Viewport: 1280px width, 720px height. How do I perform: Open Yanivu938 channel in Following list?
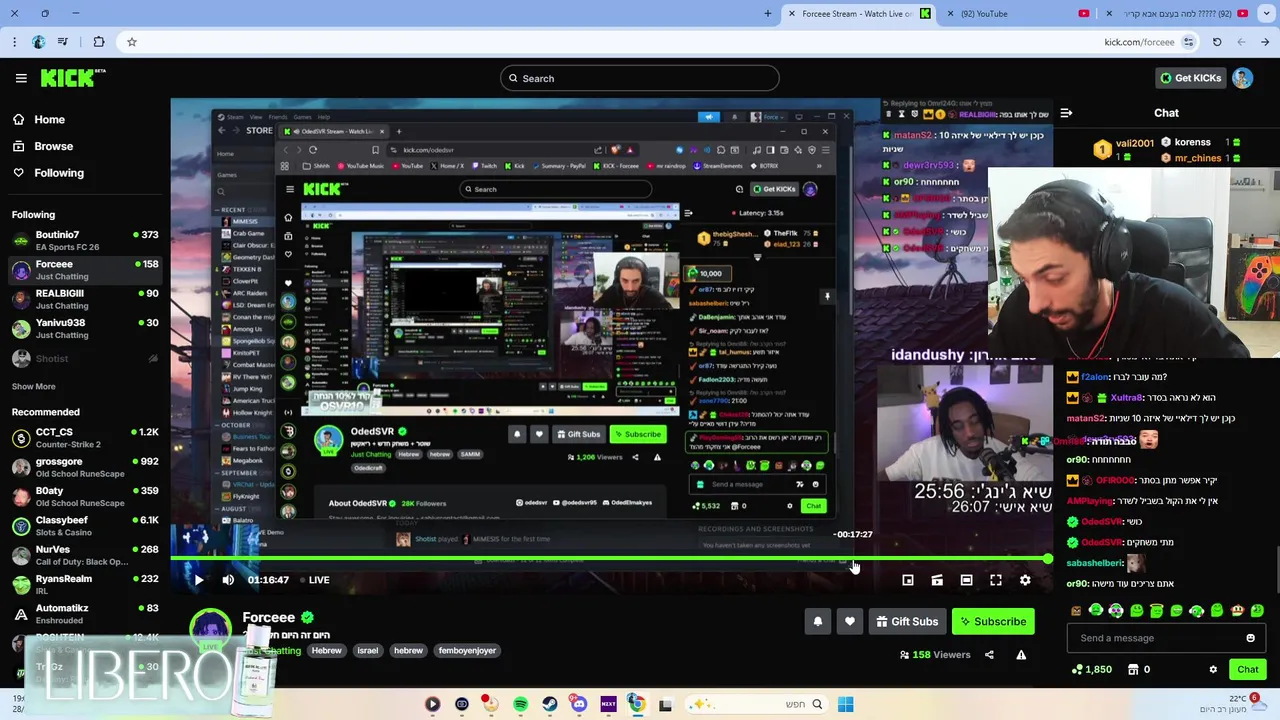[85, 328]
